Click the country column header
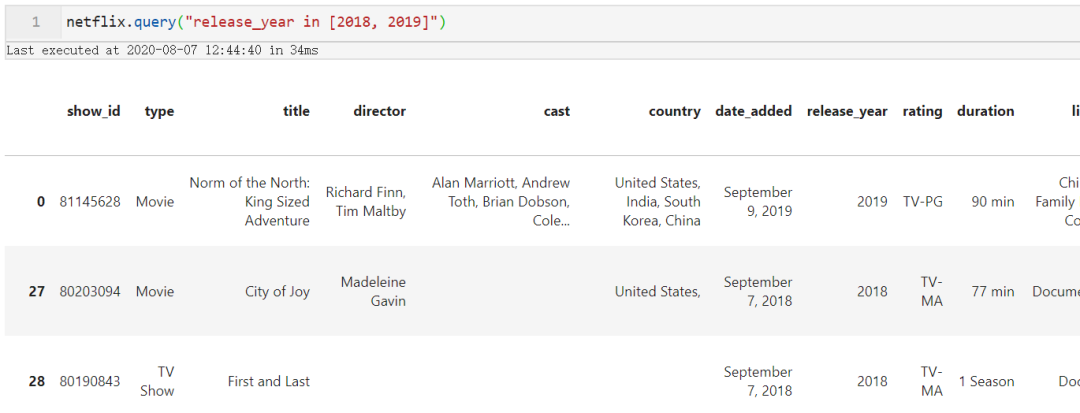 pos(674,111)
